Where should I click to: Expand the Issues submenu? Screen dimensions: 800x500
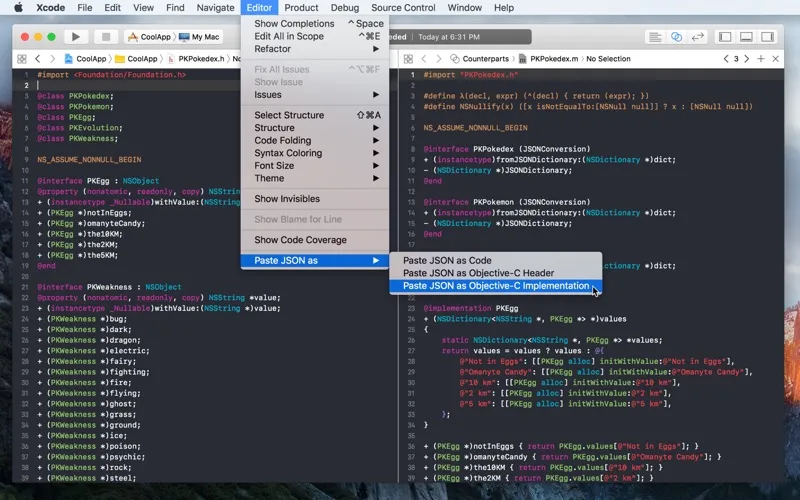315,95
